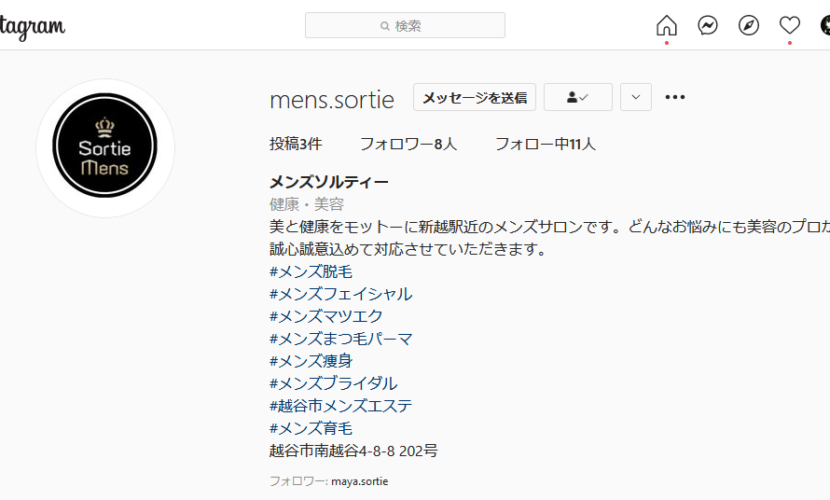Open the #メンズ脱毛 hashtag
Image resolution: width=830 pixels, height=500 pixels.
pos(311,271)
